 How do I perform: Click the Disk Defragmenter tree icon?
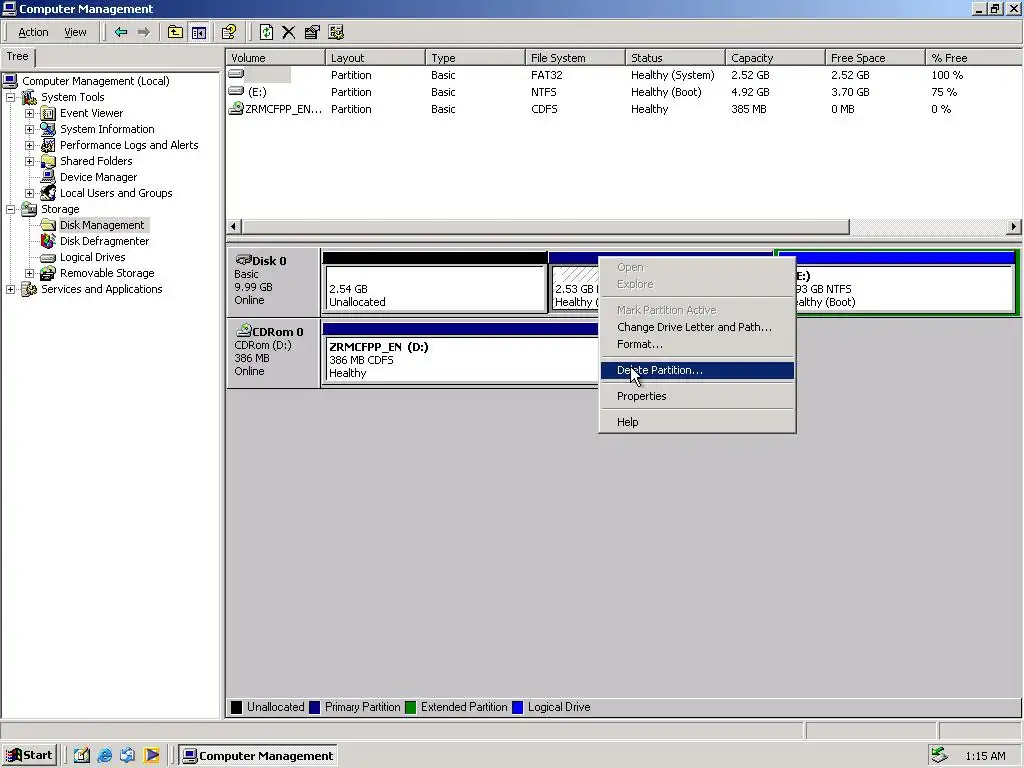(x=48, y=241)
